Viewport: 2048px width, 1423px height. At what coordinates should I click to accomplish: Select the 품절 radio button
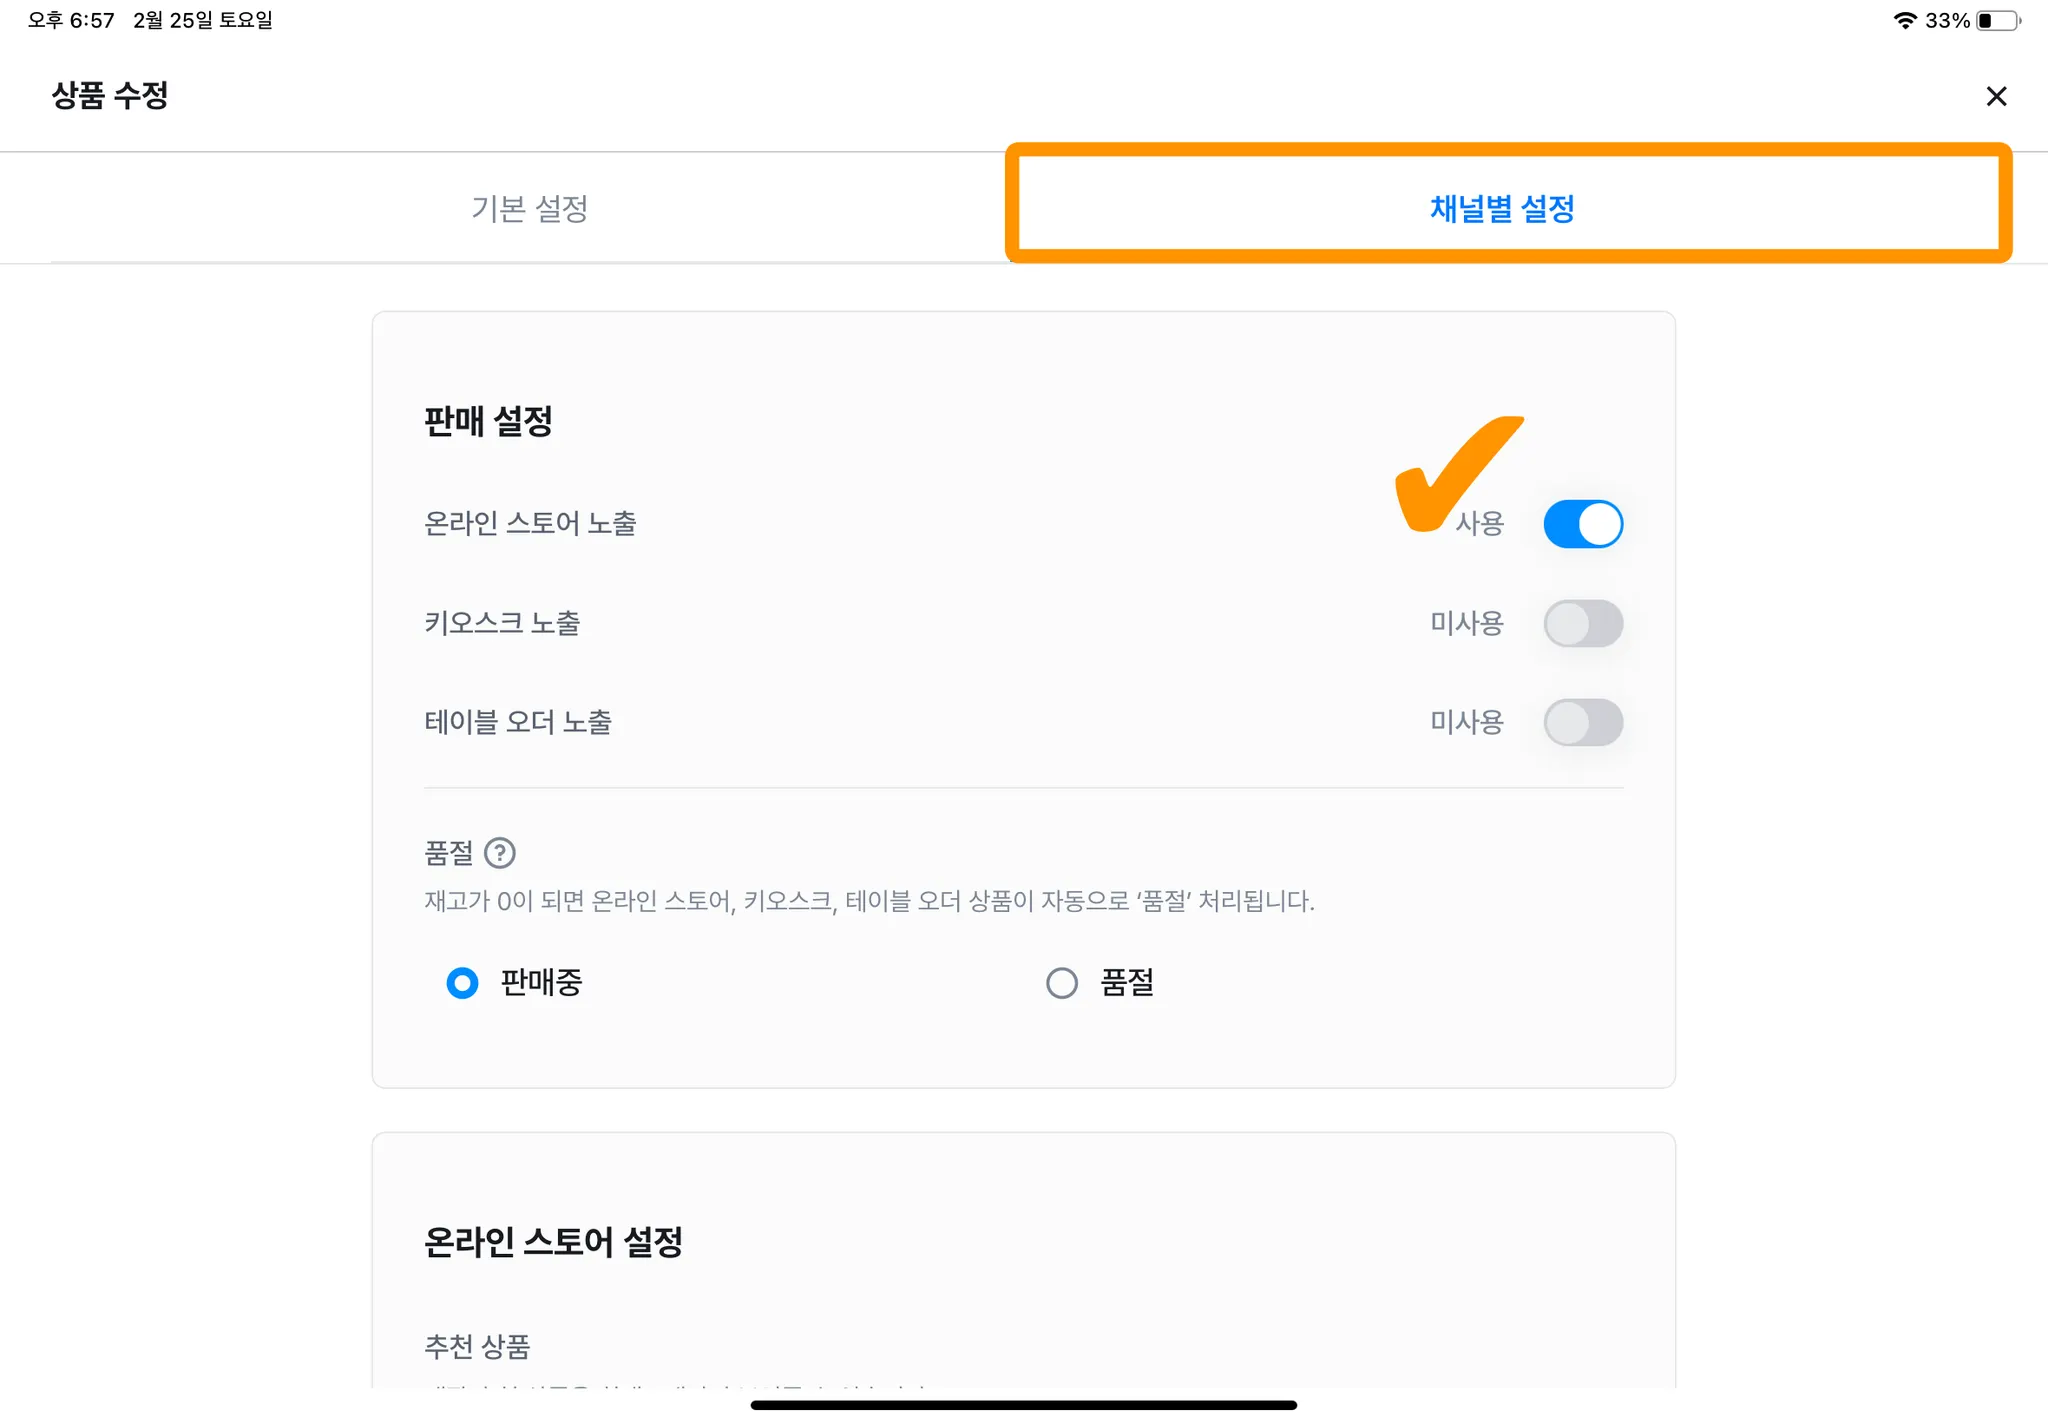tap(1062, 983)
